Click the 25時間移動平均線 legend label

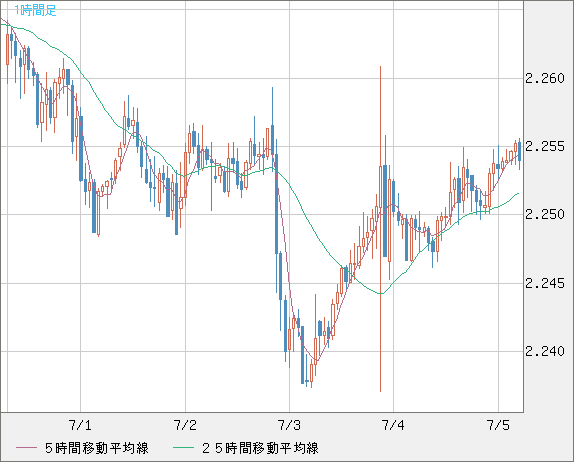(260, 448)
